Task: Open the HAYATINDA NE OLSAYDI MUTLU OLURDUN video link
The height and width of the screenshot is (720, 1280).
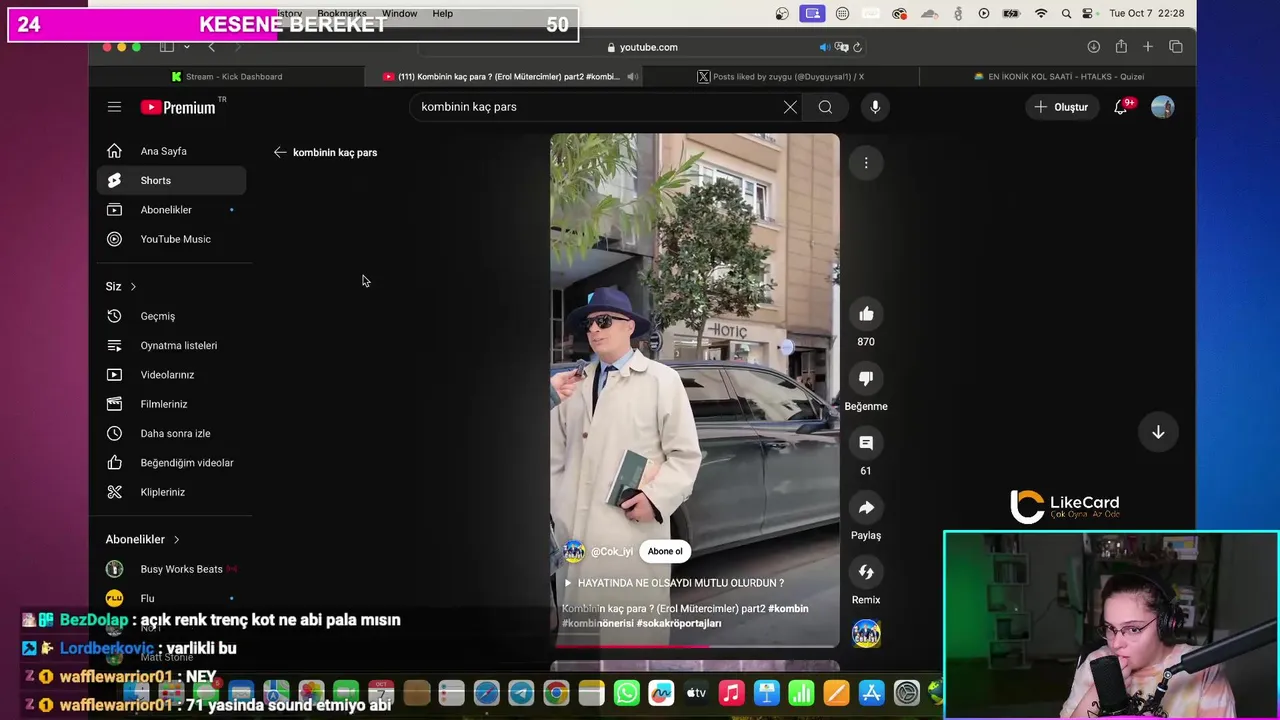Action: pos(673,583)
